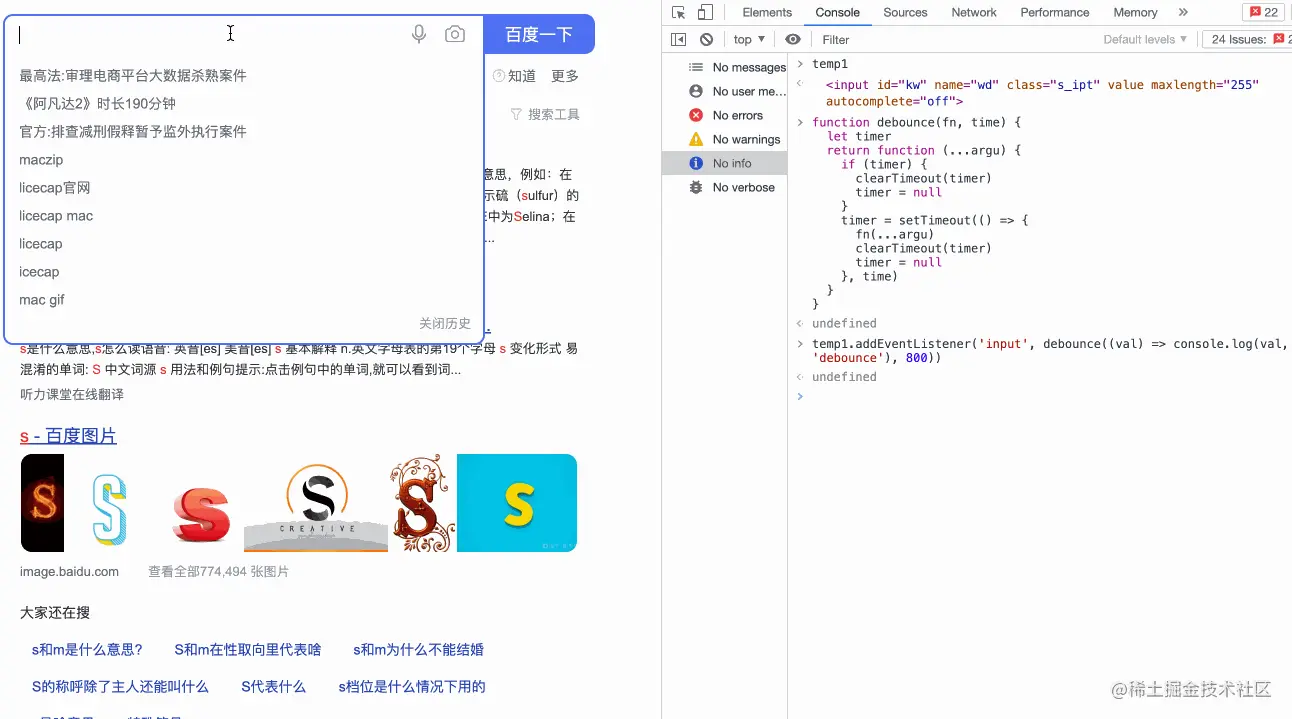Open the 更多 search categories
The width and height of the screenshot is (1292, 719).
[565, 76]
